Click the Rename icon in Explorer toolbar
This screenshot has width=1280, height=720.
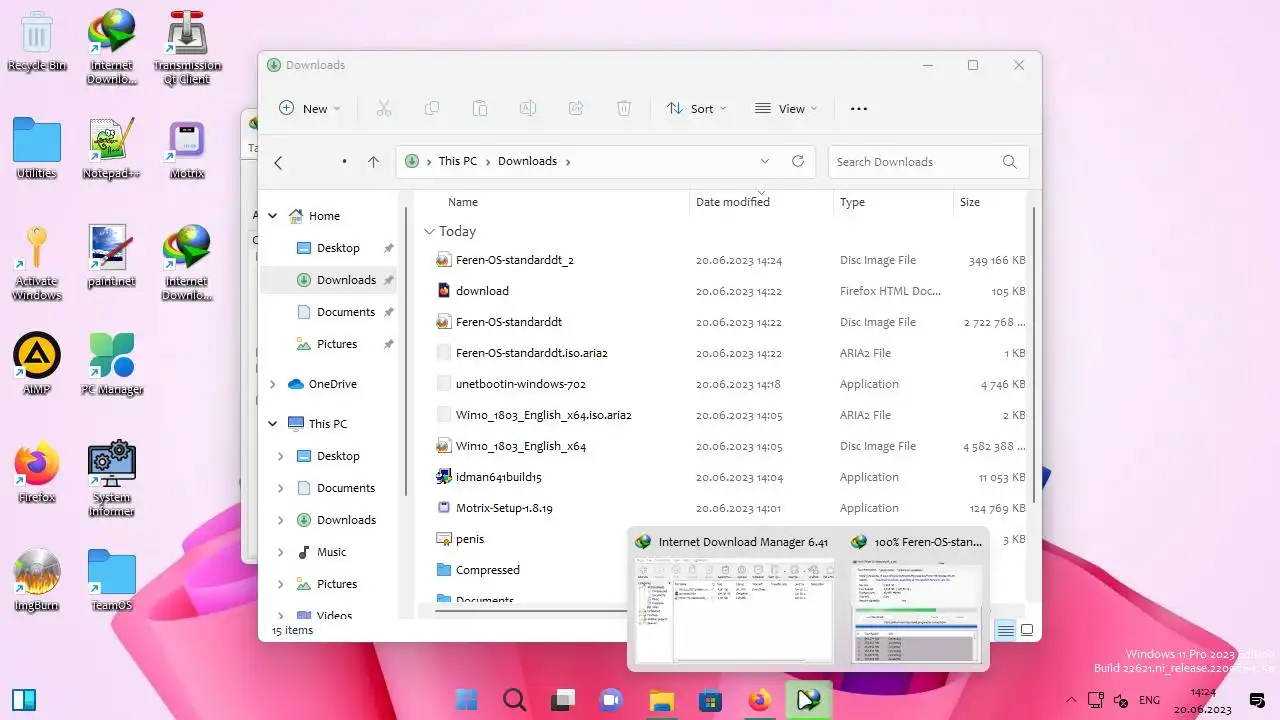pos(527,108)
